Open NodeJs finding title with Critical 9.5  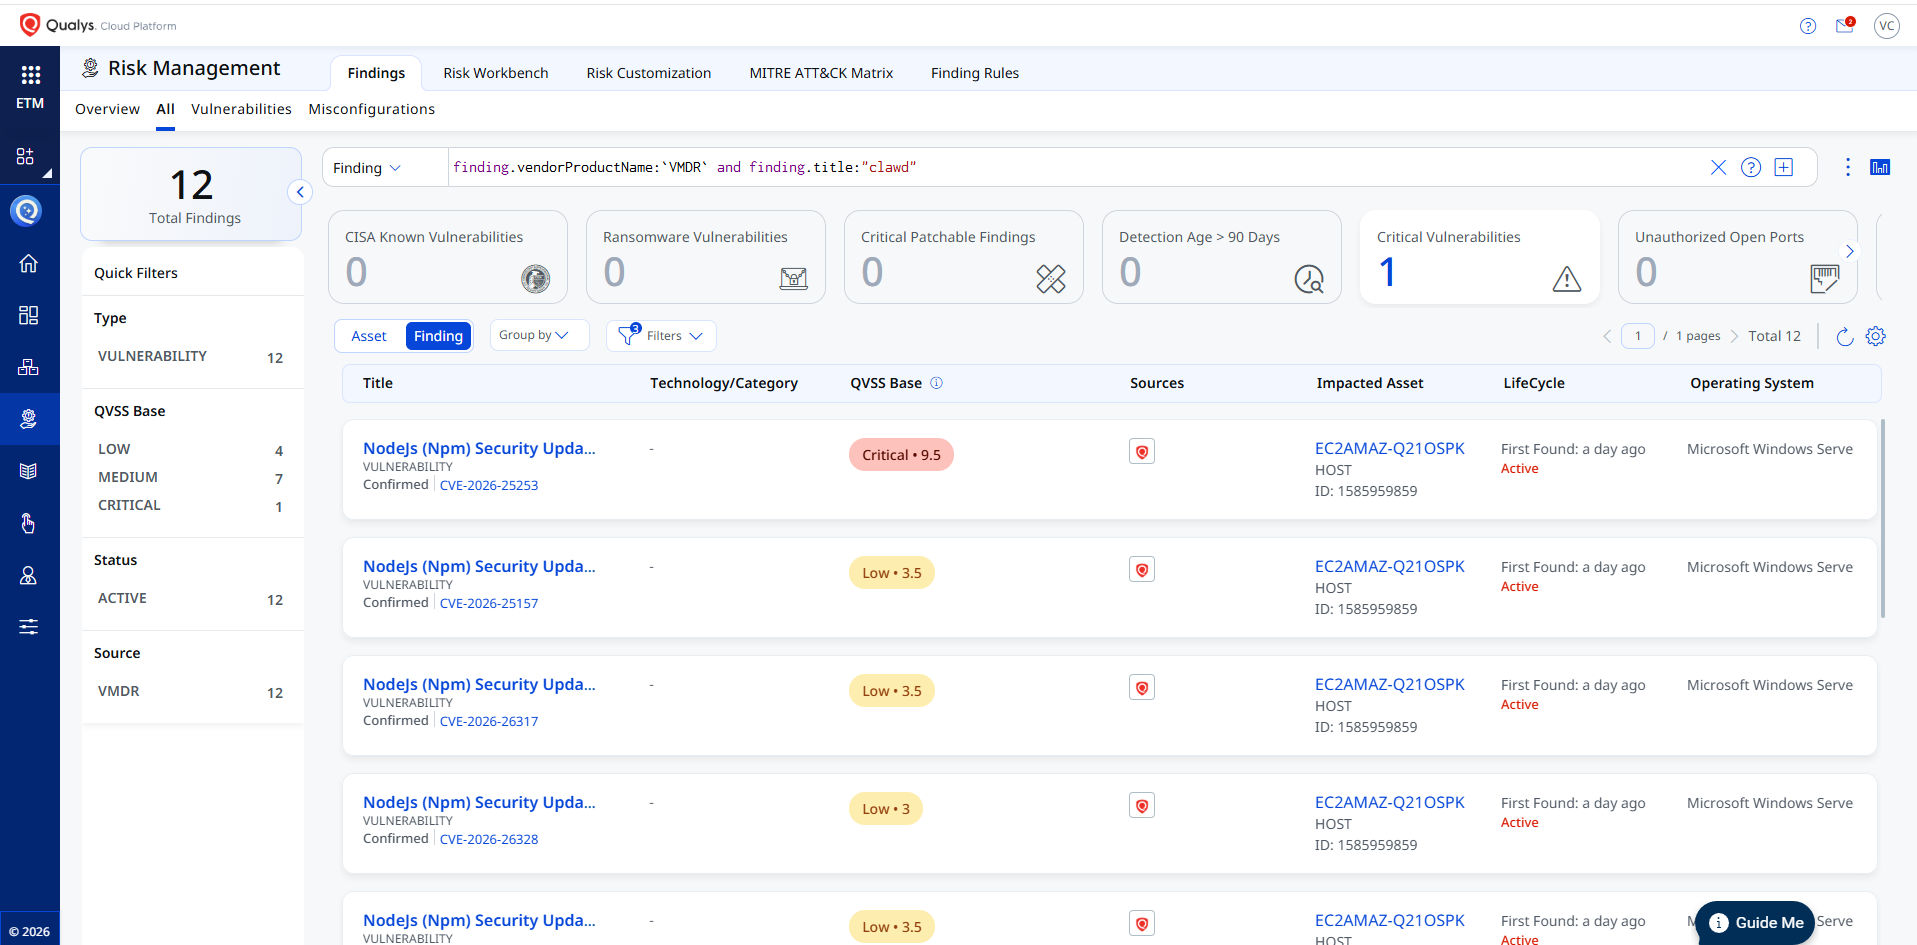(479, 448)
